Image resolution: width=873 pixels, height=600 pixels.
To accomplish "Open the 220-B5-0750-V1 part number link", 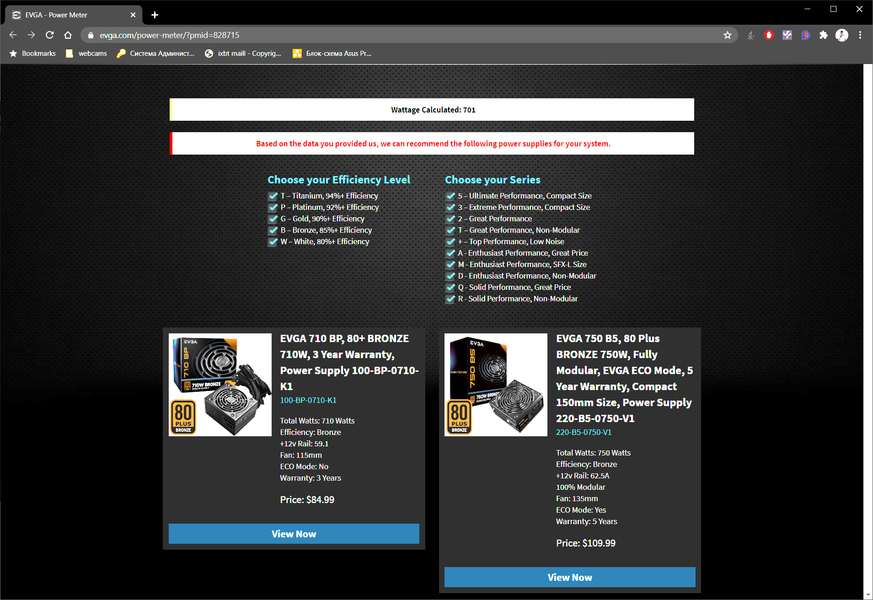I will click(x=583, y=432).
